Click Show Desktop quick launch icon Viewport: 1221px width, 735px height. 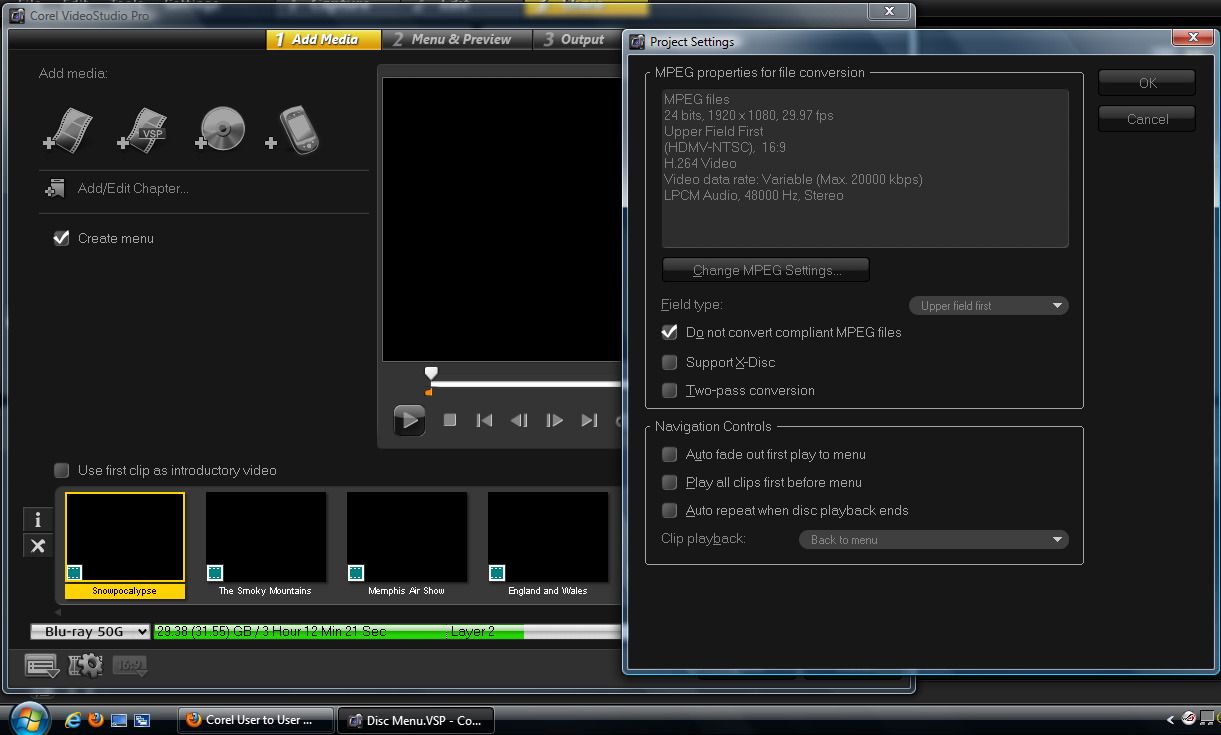pos(119,719)
